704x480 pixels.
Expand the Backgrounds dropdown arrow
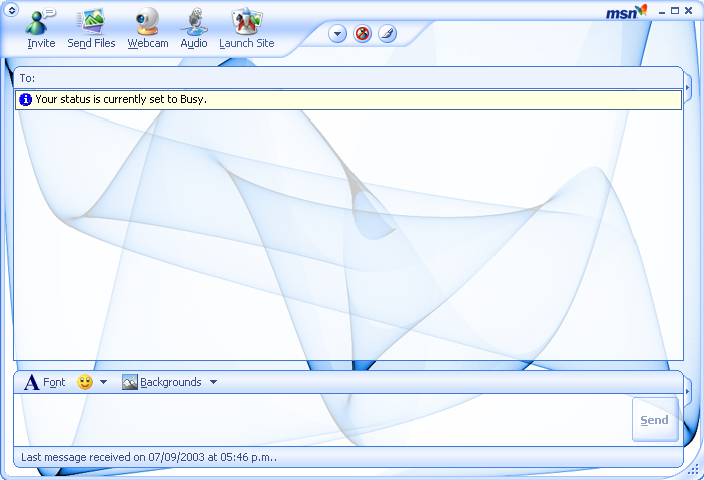(x=213, y=382)
